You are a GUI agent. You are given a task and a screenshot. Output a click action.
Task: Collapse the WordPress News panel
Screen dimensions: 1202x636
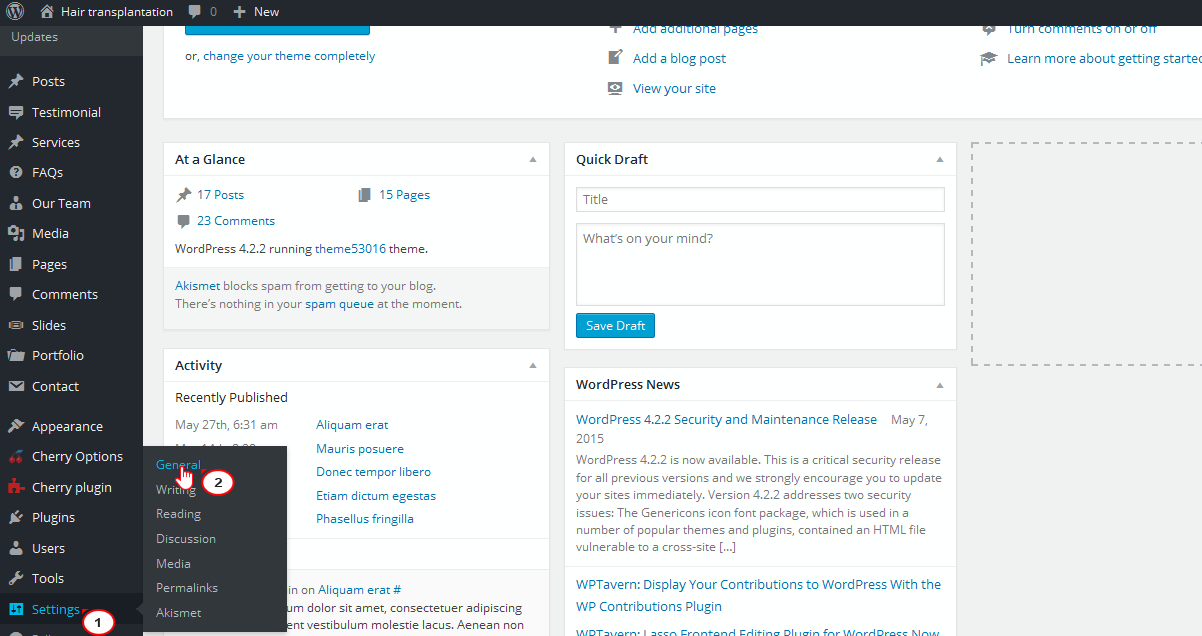(939, 384)
